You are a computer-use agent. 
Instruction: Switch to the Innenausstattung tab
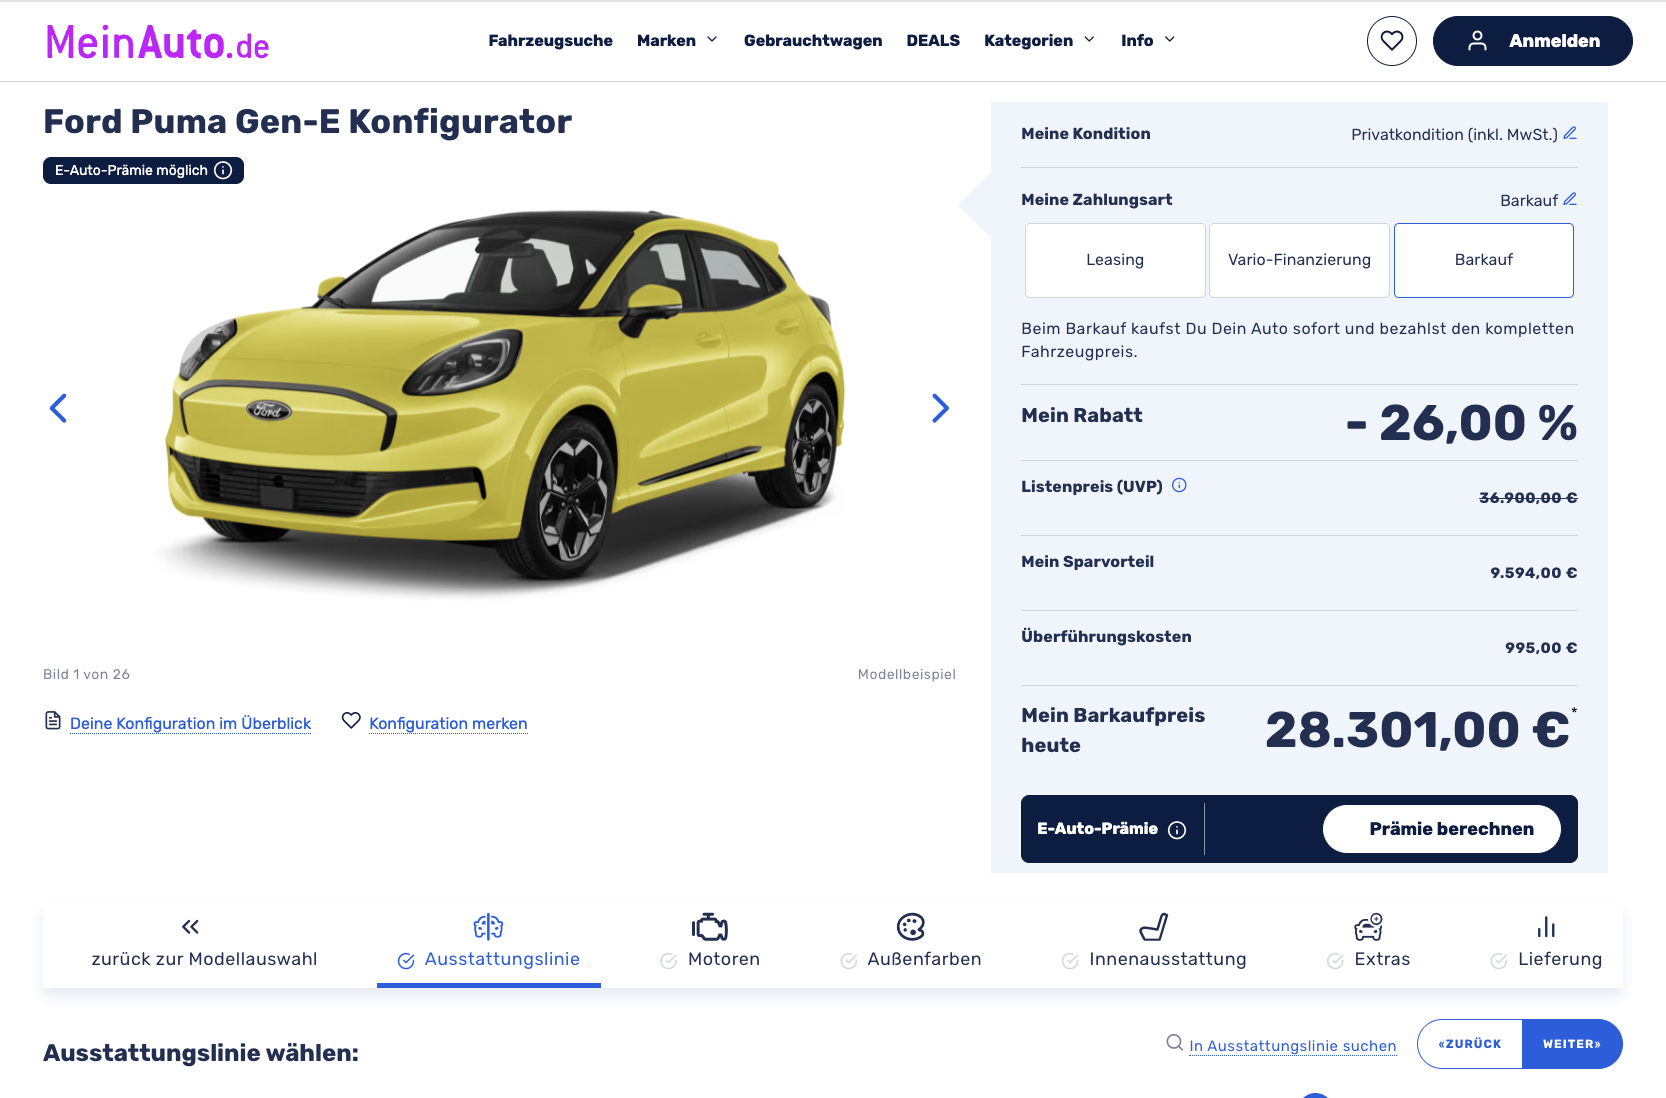[1154, 945]
